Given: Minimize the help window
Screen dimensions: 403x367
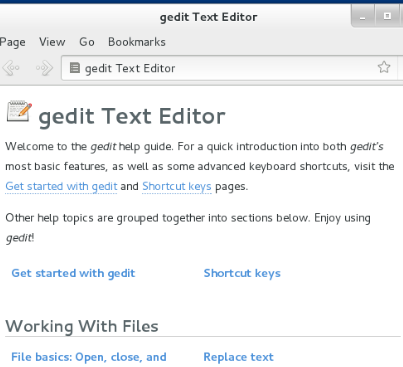Looking at the screenshot, I should pos(362,16).
